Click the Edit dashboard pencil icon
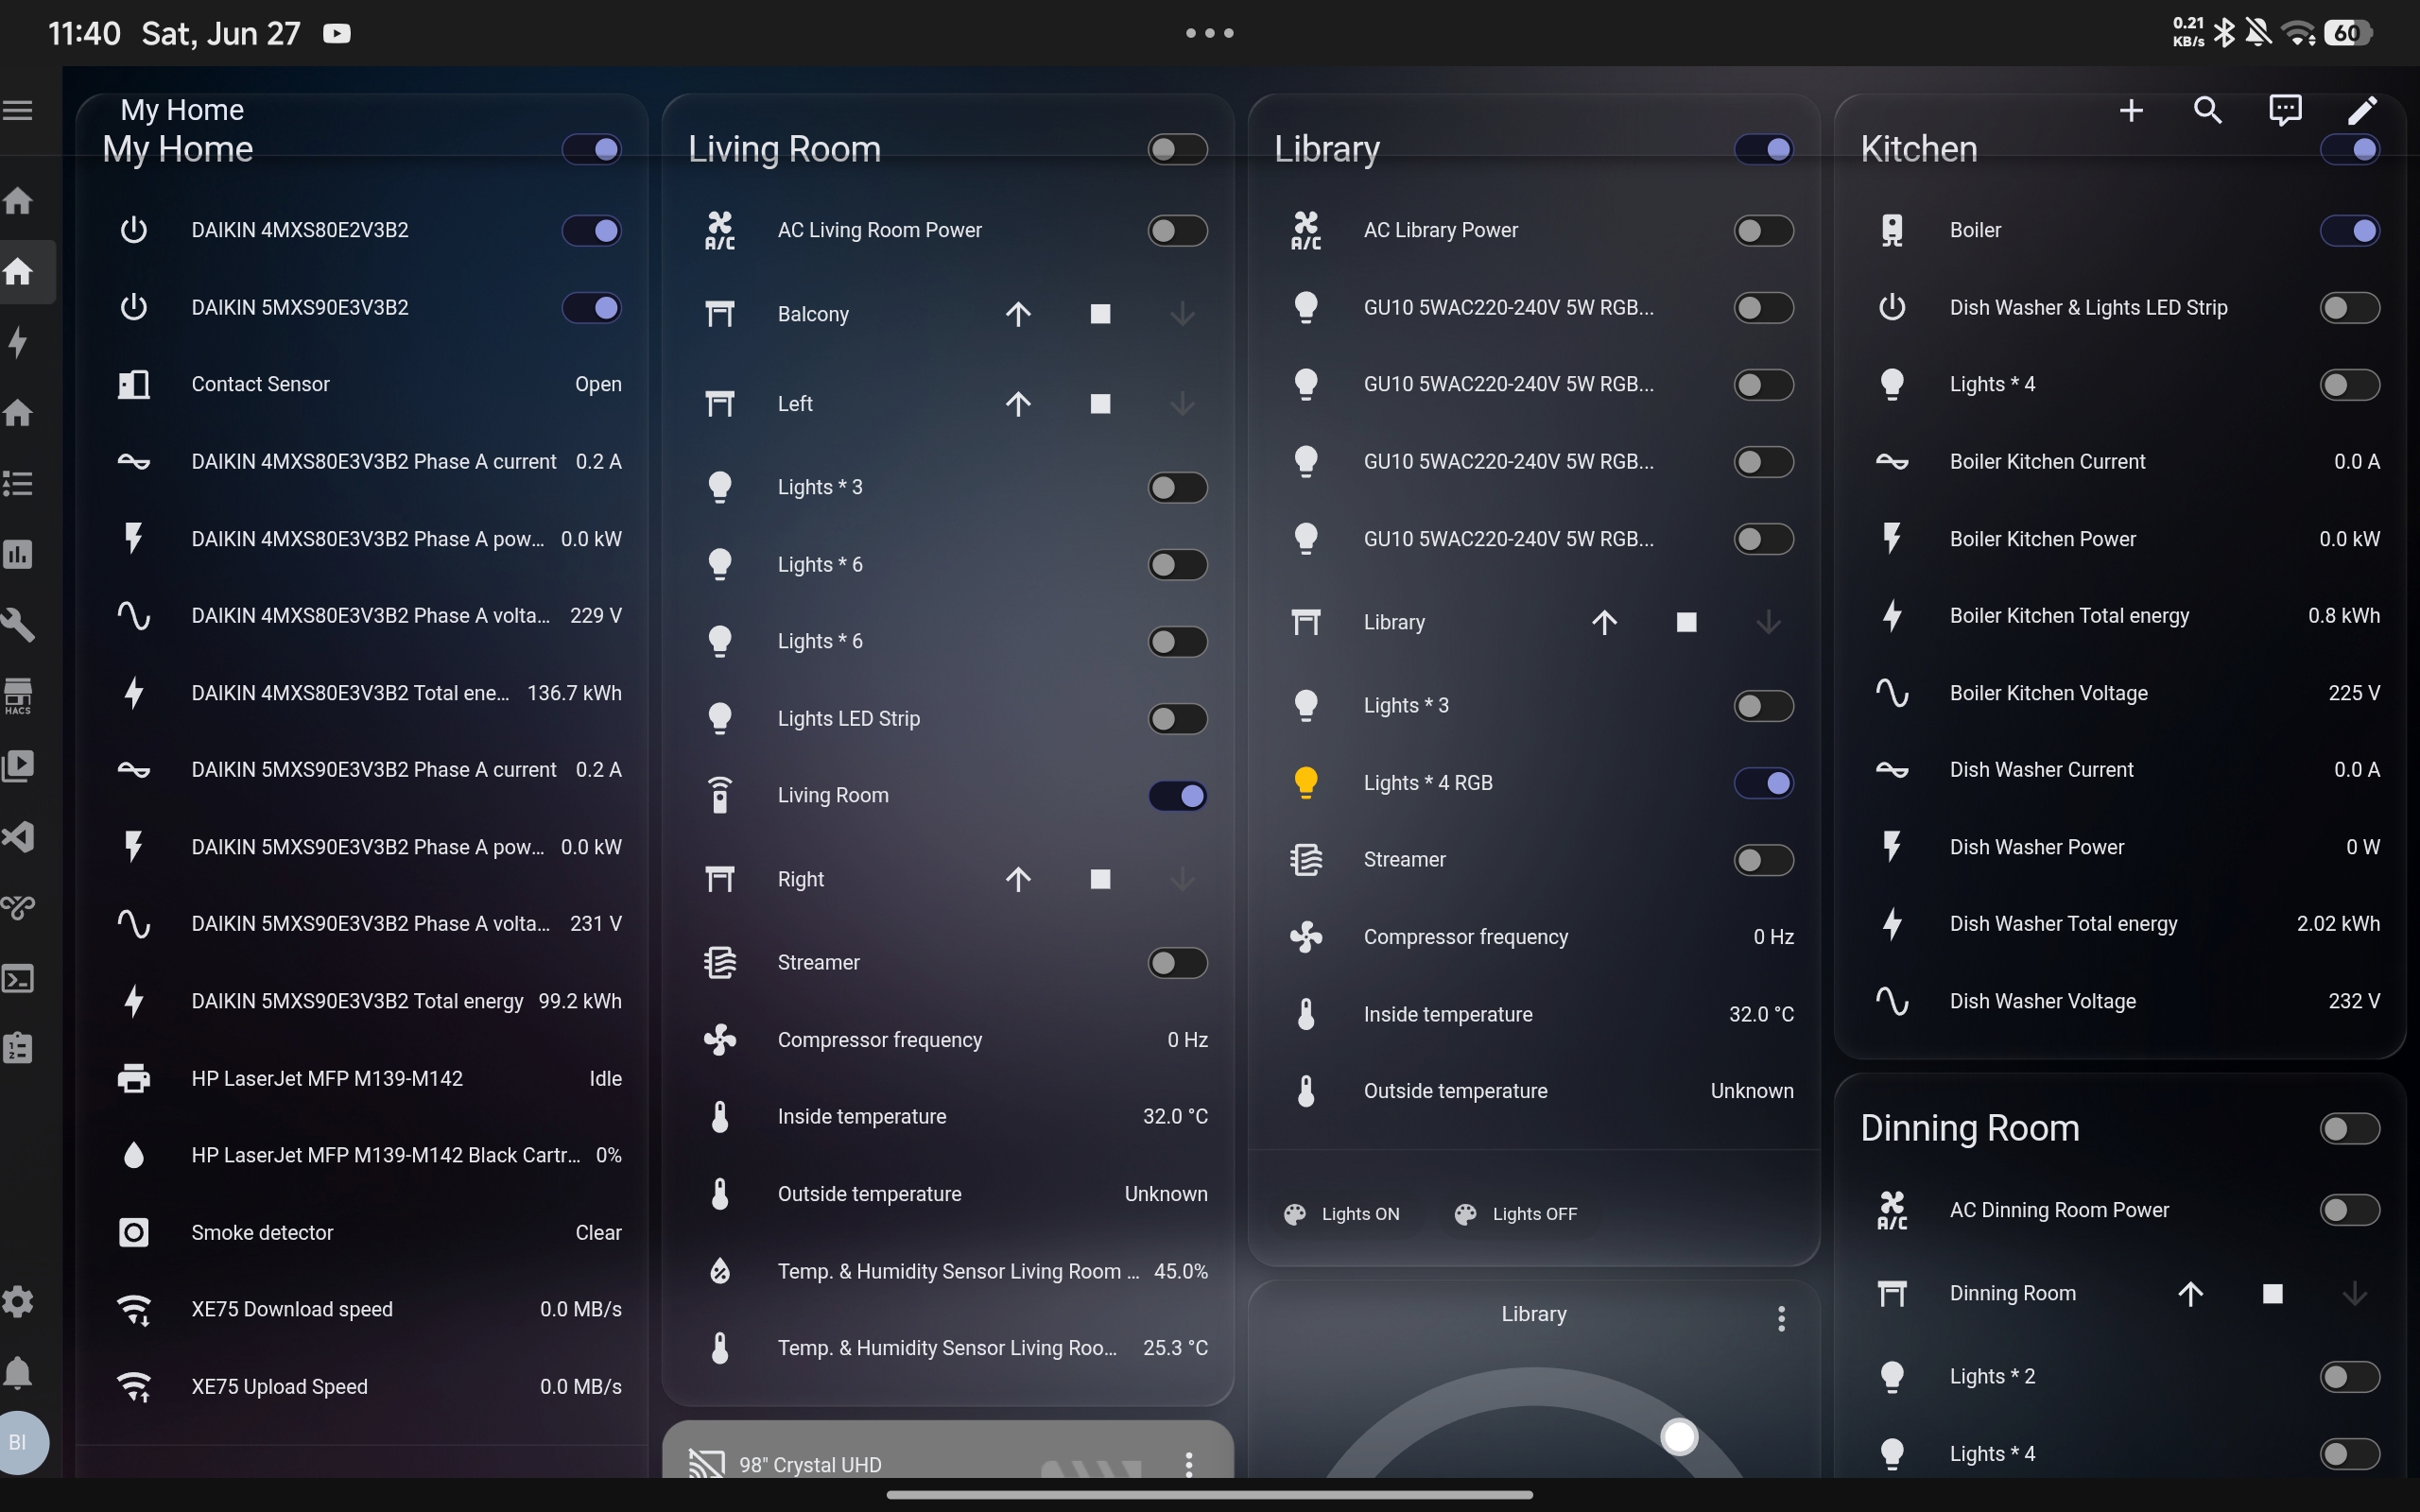The height and width of the screenshot is (1512, 2420). pos(2362,110)
